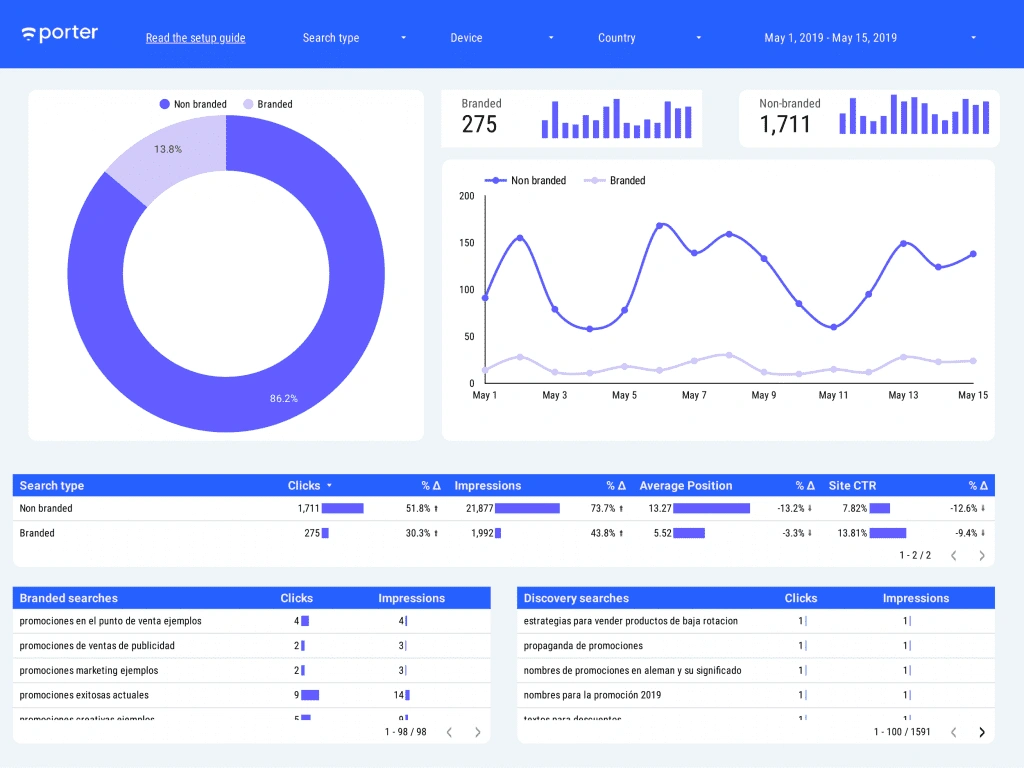Go to next page in Branded searches table
The width and height of the screenshot is (1024, 768).
477,732
